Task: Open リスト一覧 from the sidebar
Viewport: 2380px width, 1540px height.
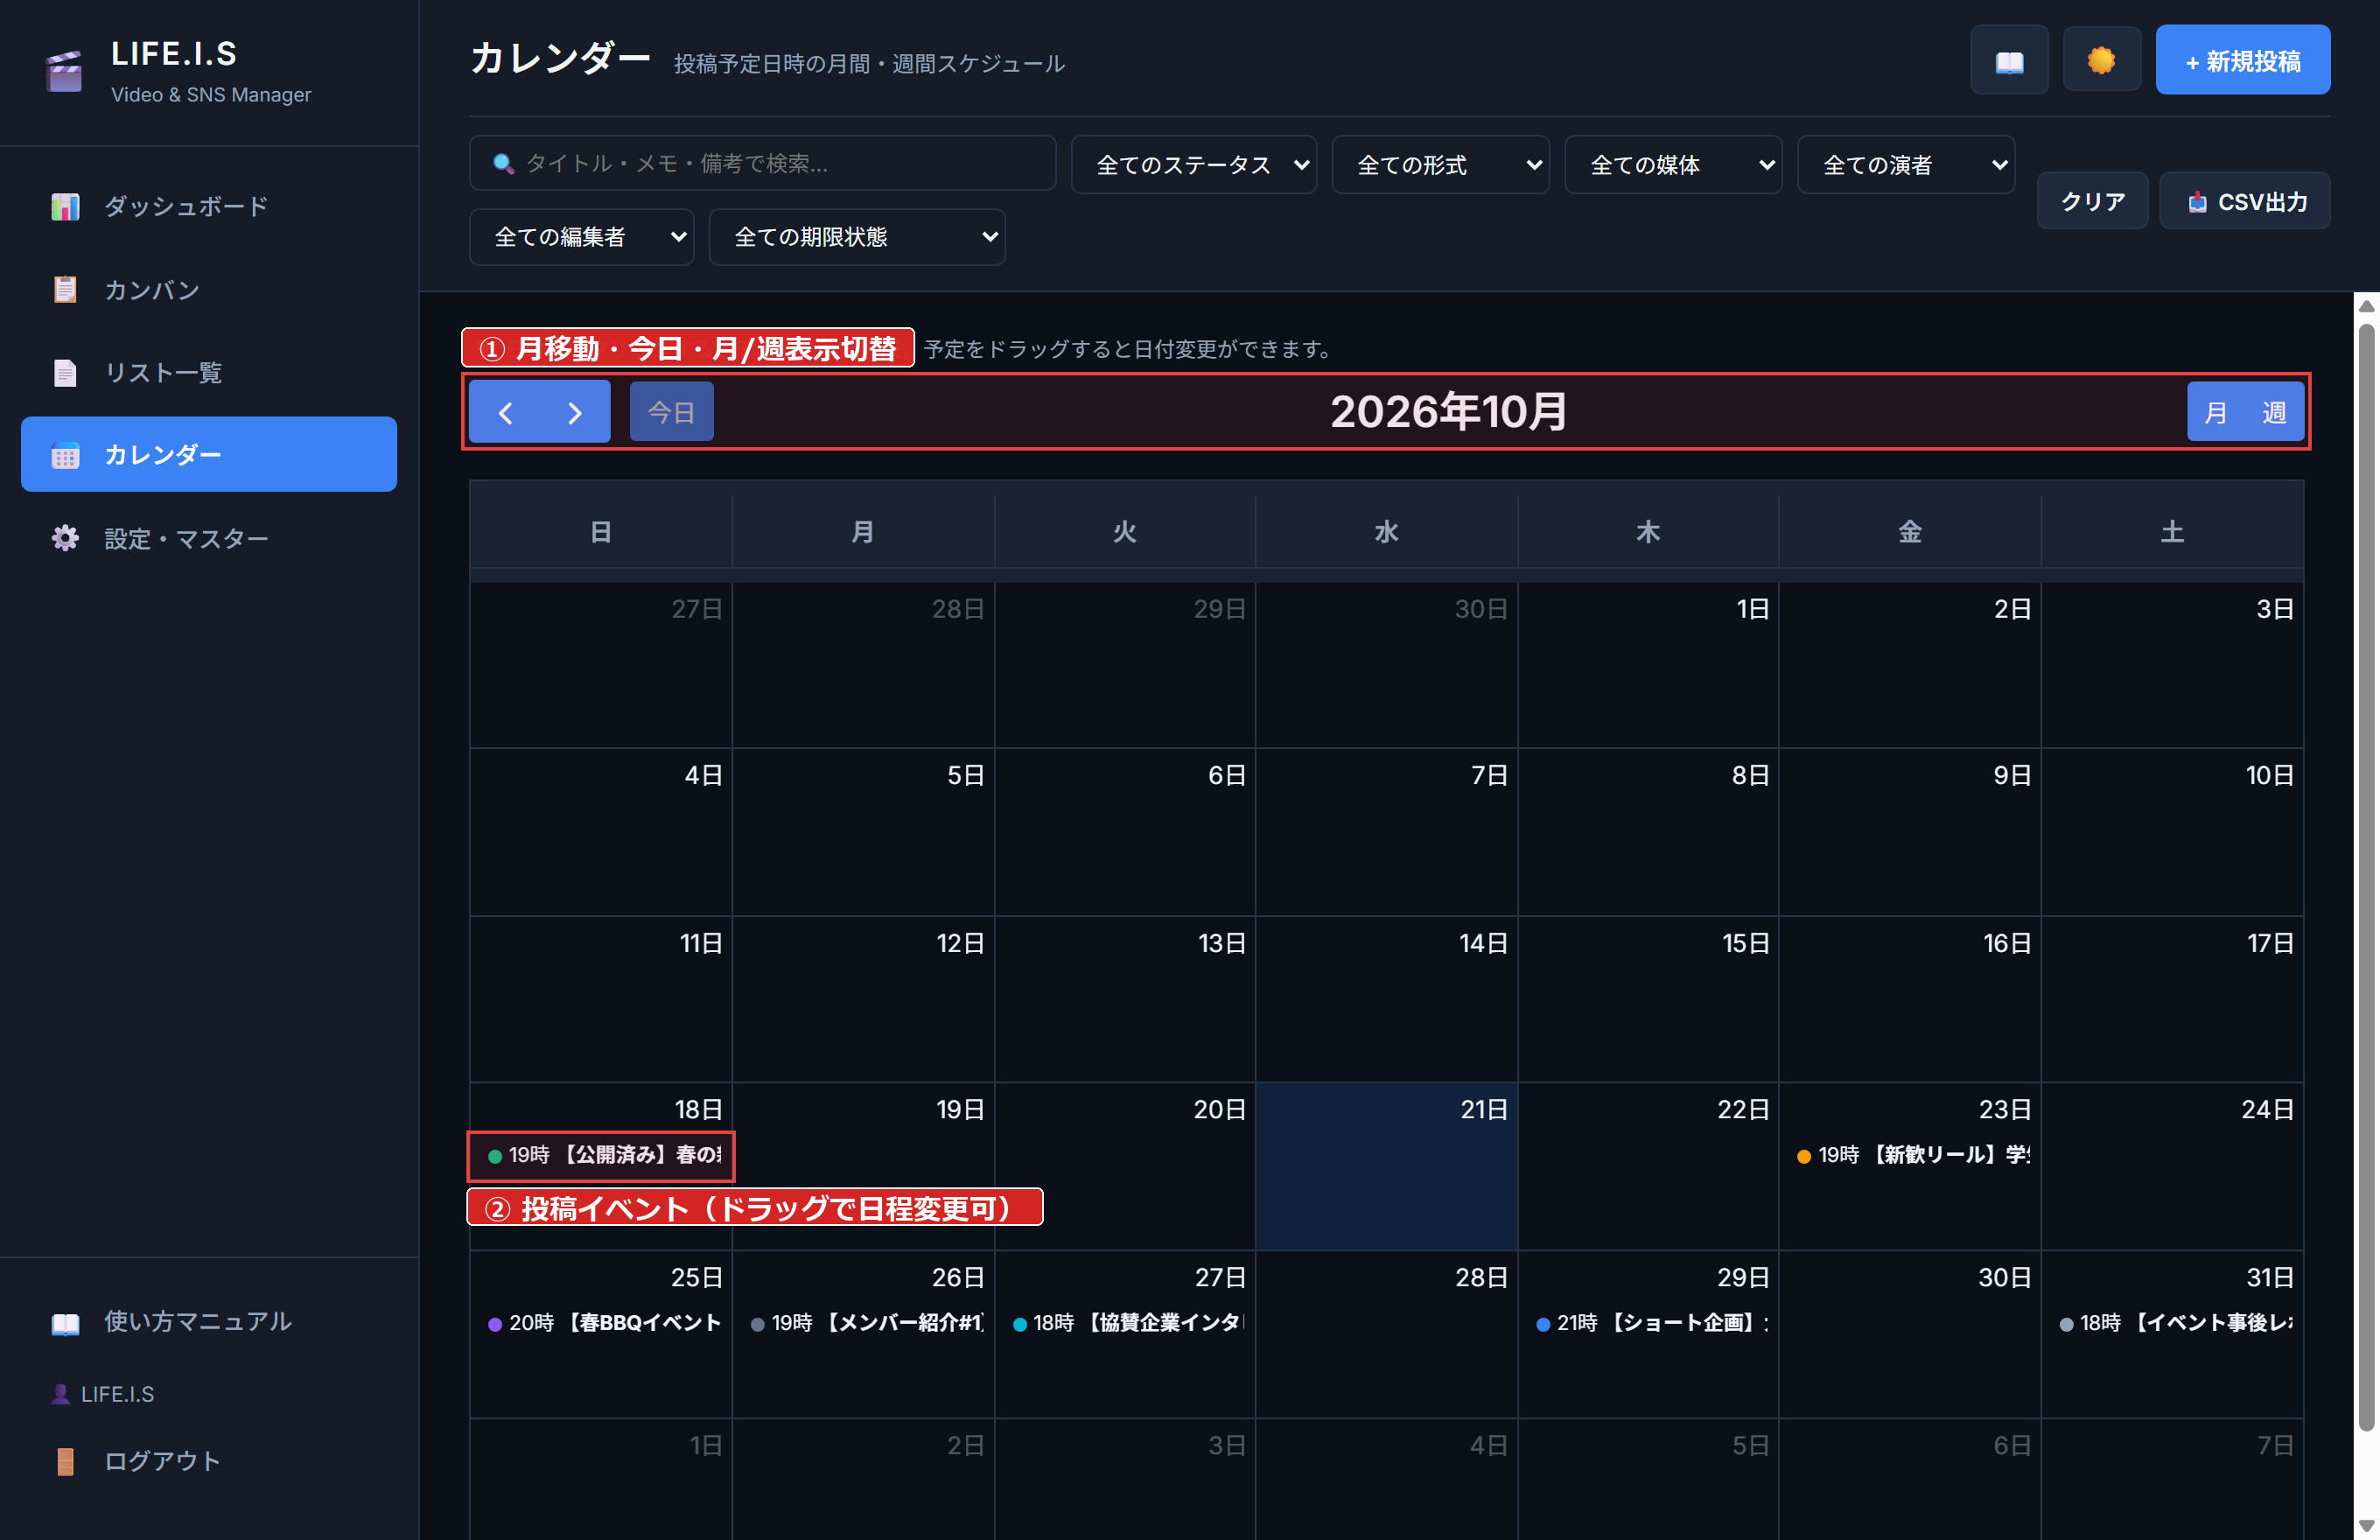Action: [x=209, y=373]
